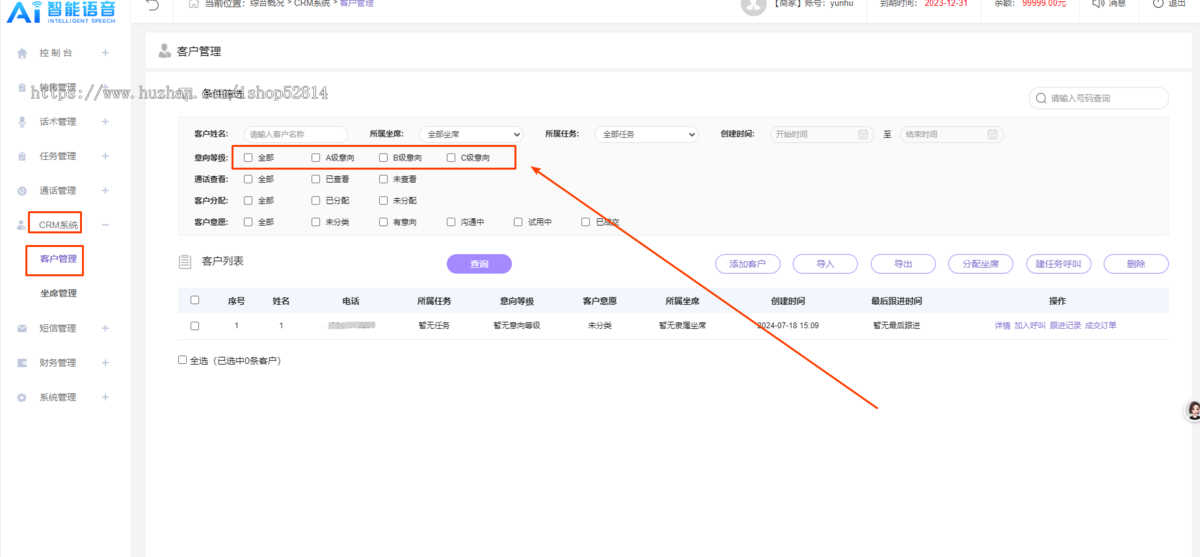1200x557 pixels.
Task: Click the 分配坐席 button
Action: (980, 264)
